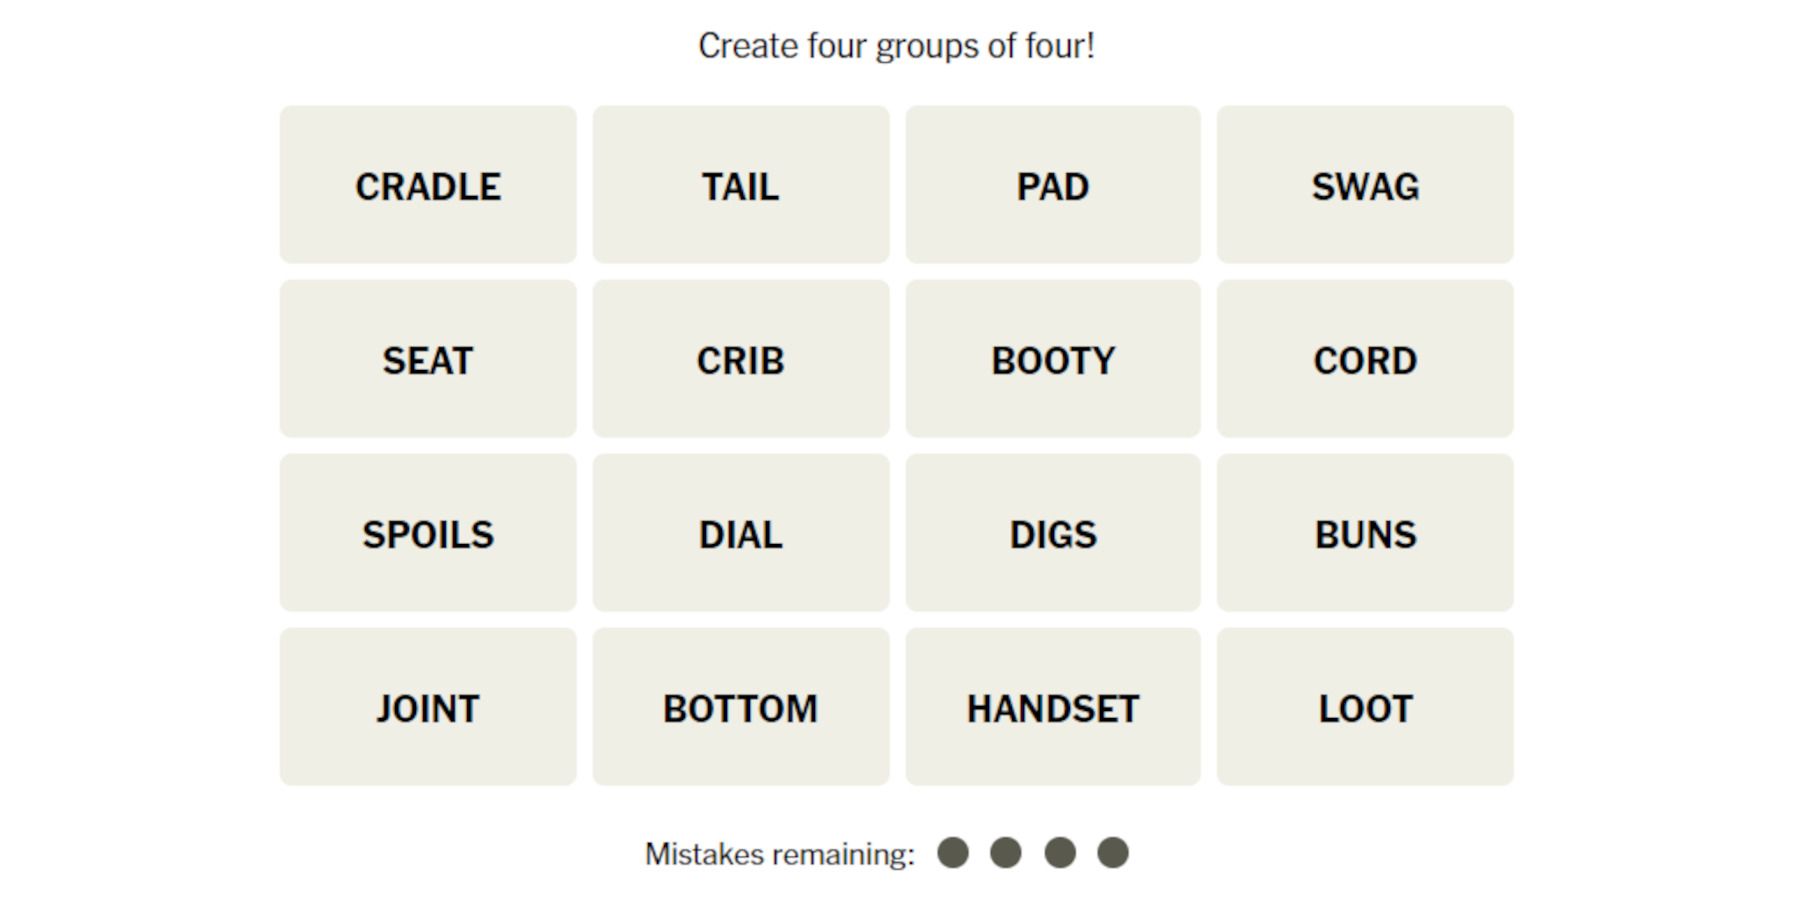
Task: Click the Mistakes remaining label
Action: (x=781, y=853)
